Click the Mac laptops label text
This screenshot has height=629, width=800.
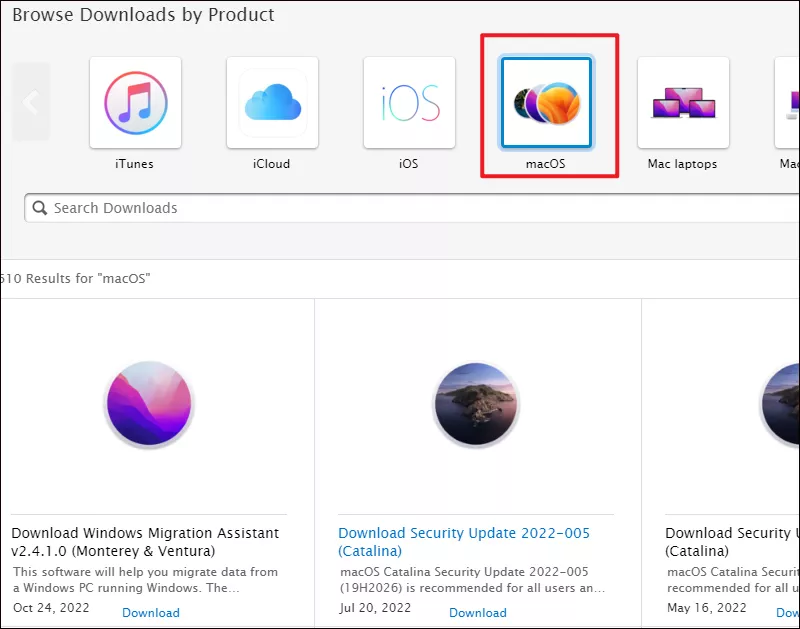click(x=682, y=164)
